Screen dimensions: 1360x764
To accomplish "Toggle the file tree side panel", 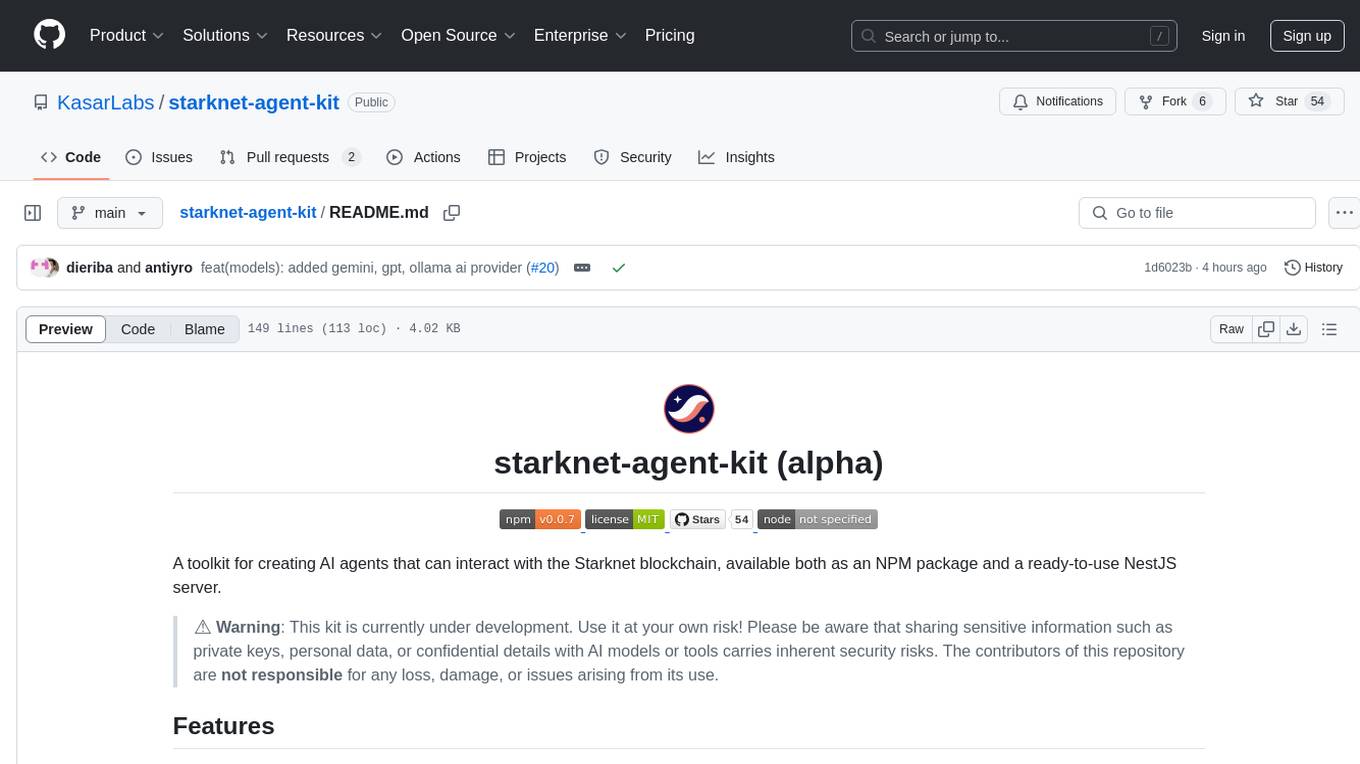I will click(x=32, y=213).
